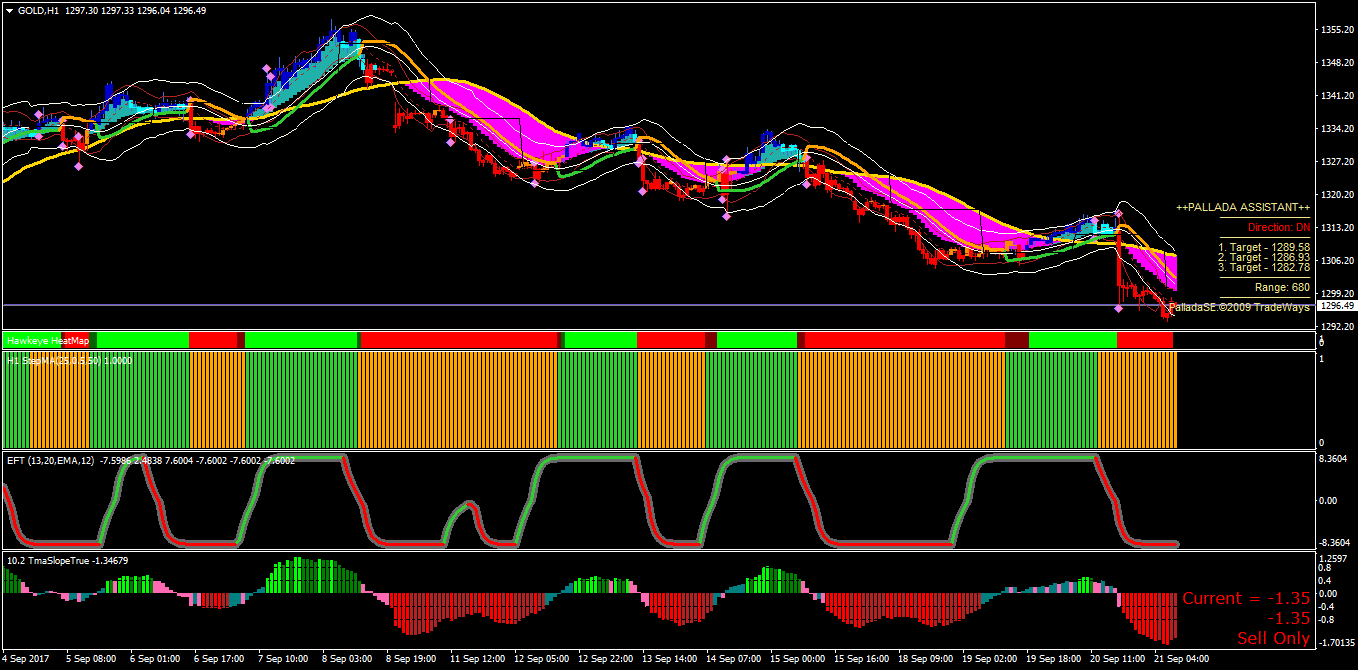Click the Direction: DN label
The height and width of the screenshot is (670, 1358).
1279,228
